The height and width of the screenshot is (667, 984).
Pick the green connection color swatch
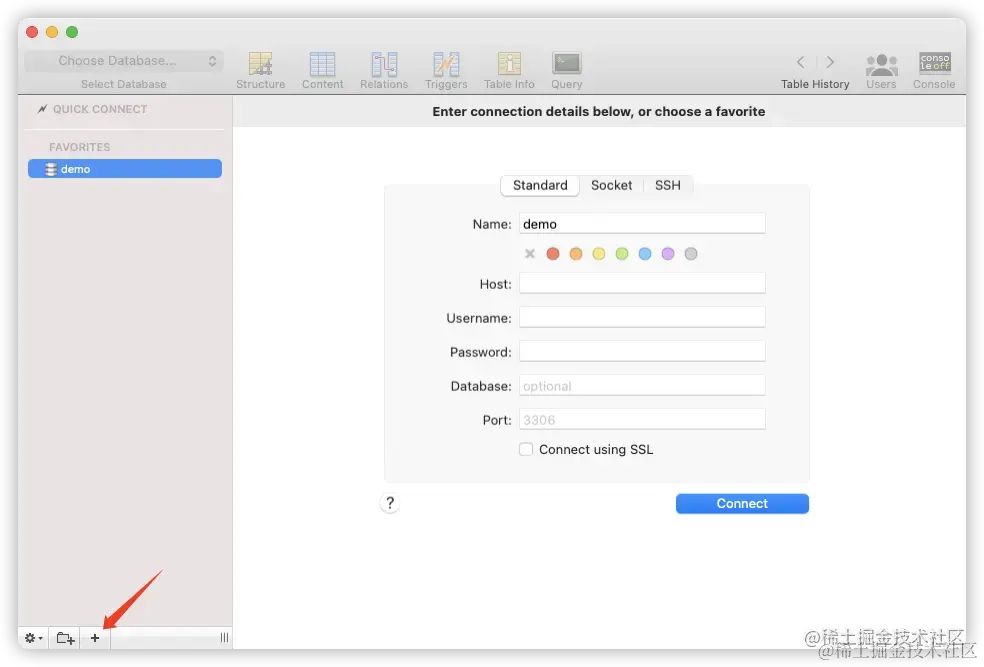[622, 253]
